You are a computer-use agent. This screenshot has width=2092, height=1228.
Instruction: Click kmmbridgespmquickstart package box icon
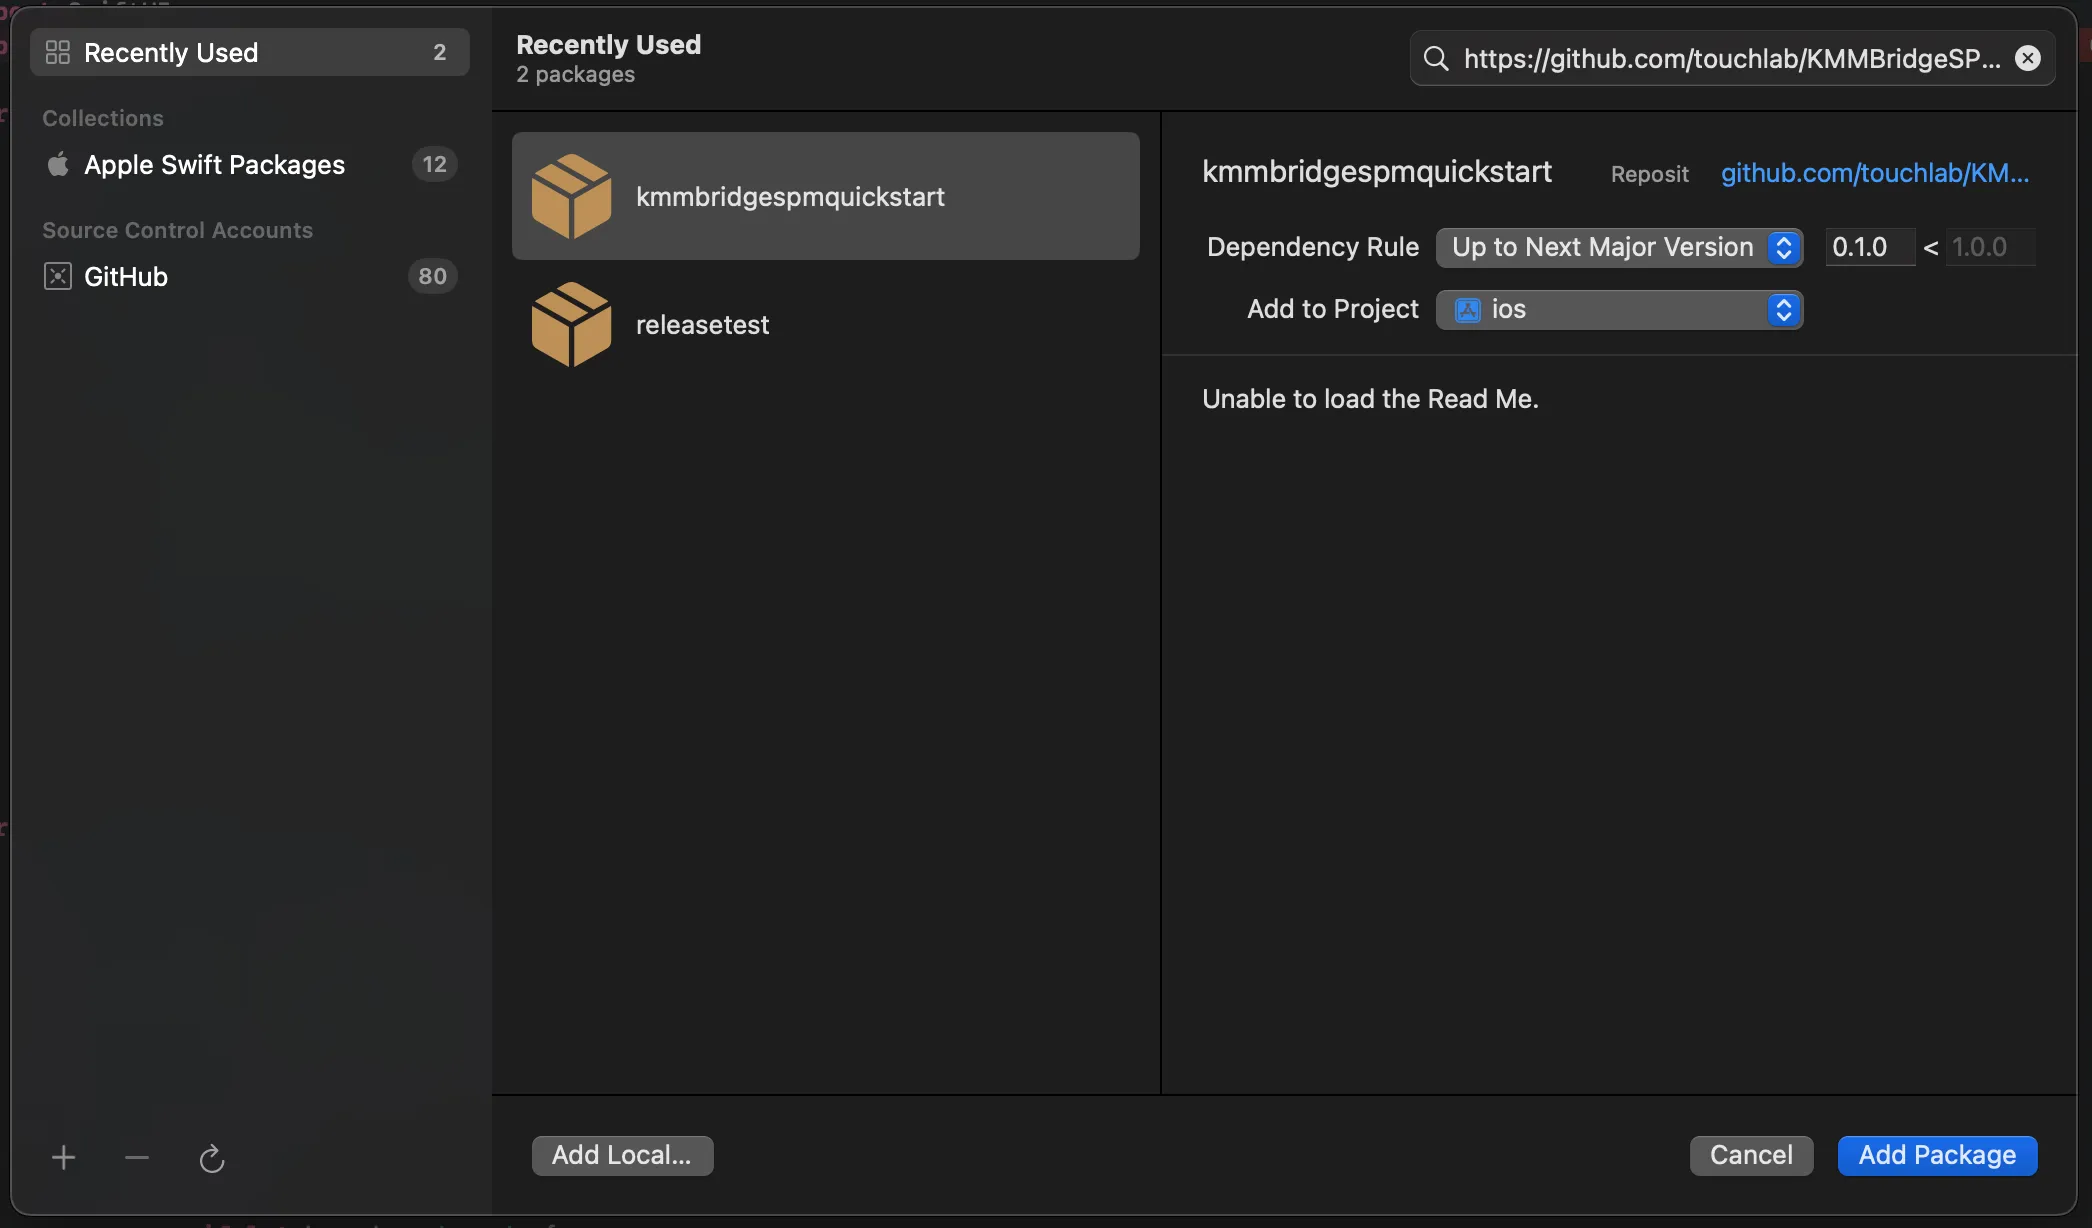coord(572,196)
